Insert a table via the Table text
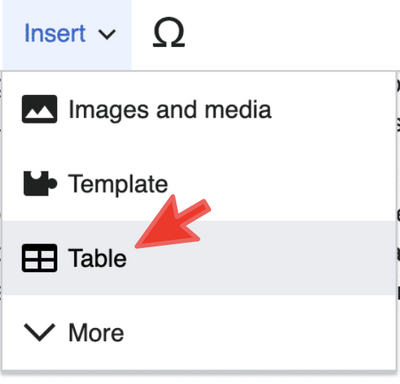Image resolution: width=400 pixels, height=384 pixels. coord(97,258)
